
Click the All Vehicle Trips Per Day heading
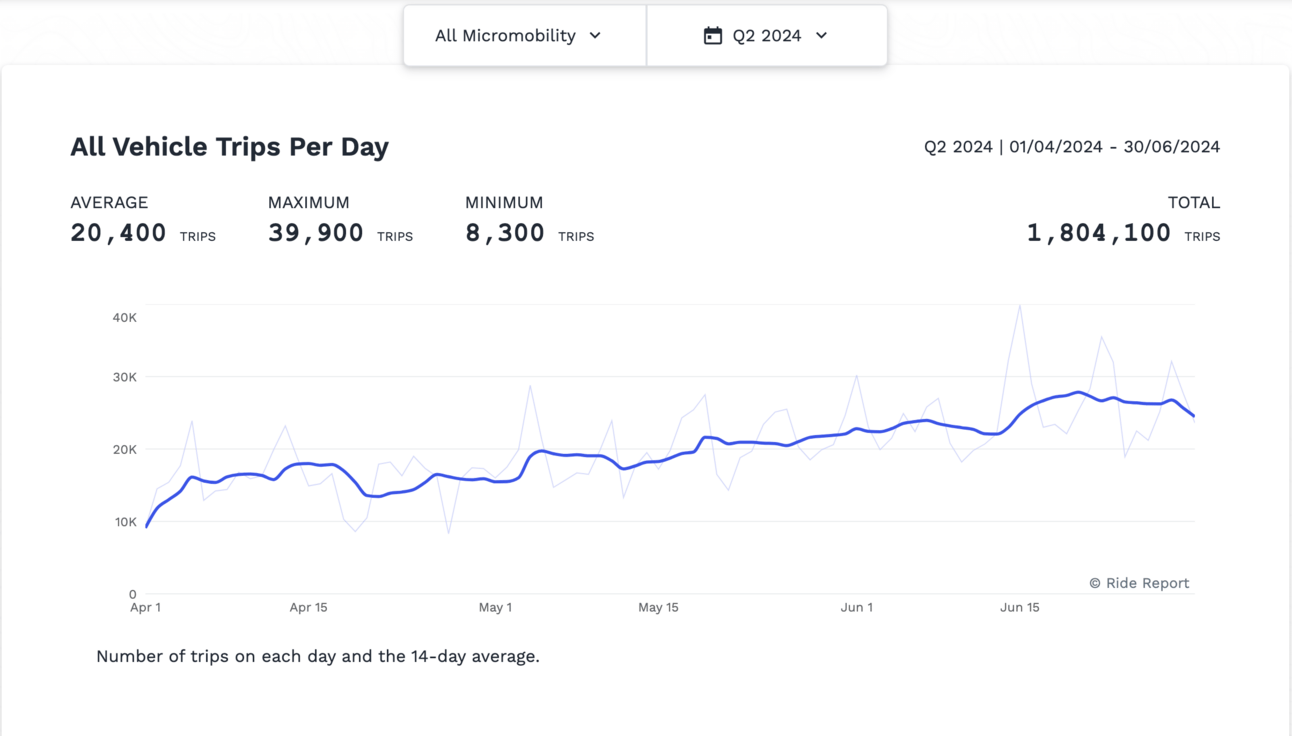pyautogui.click(x=229, y=147)
